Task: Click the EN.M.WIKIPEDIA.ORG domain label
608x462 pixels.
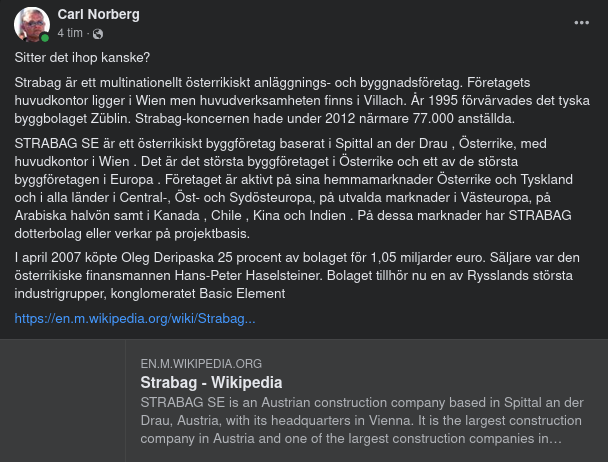Action: 201,364
